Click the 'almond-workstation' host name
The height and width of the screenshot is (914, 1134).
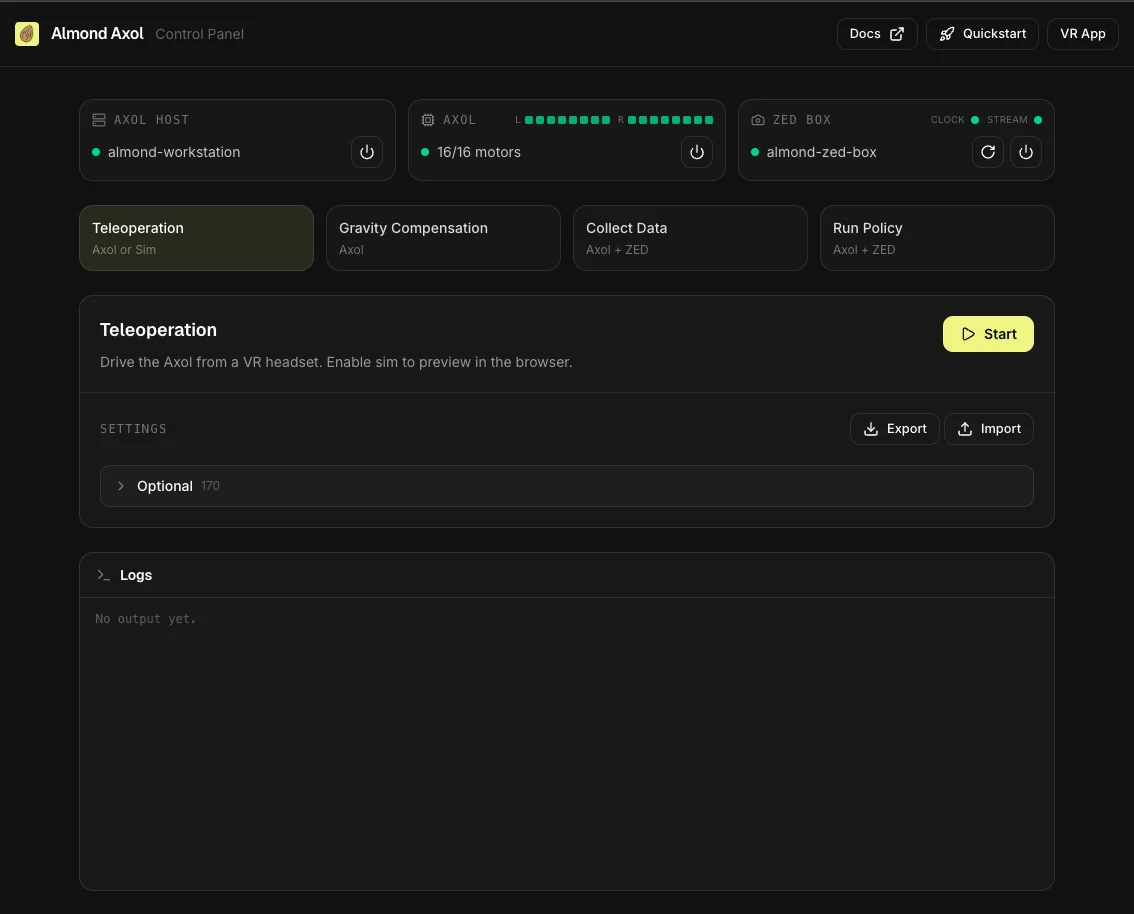click(174, 152)
